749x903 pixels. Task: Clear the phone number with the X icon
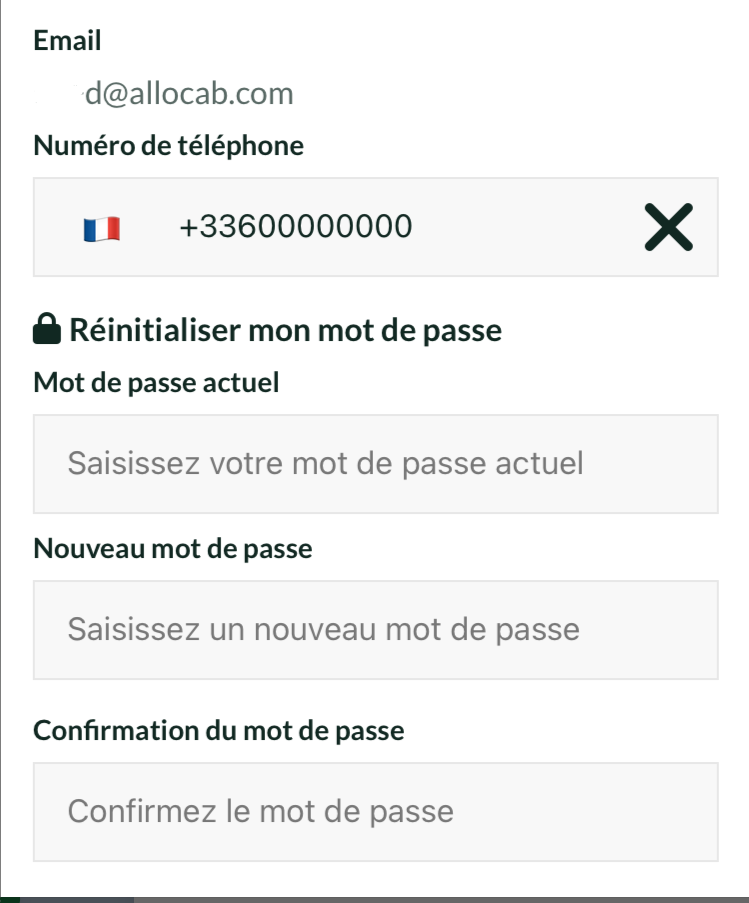668,227
